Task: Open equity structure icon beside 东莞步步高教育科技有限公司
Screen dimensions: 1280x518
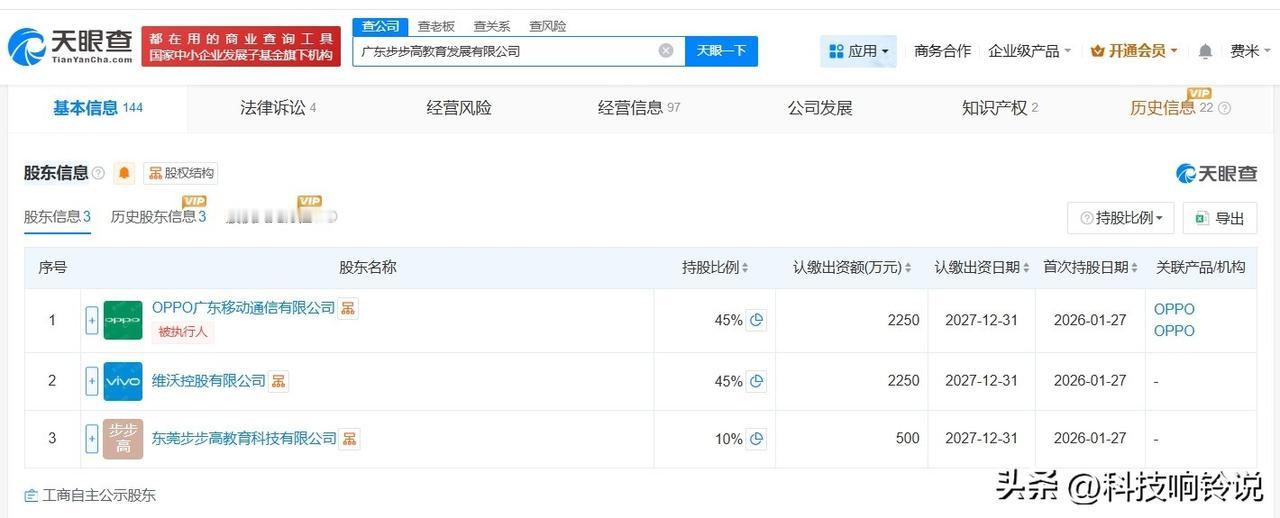Action: [349, 438]
